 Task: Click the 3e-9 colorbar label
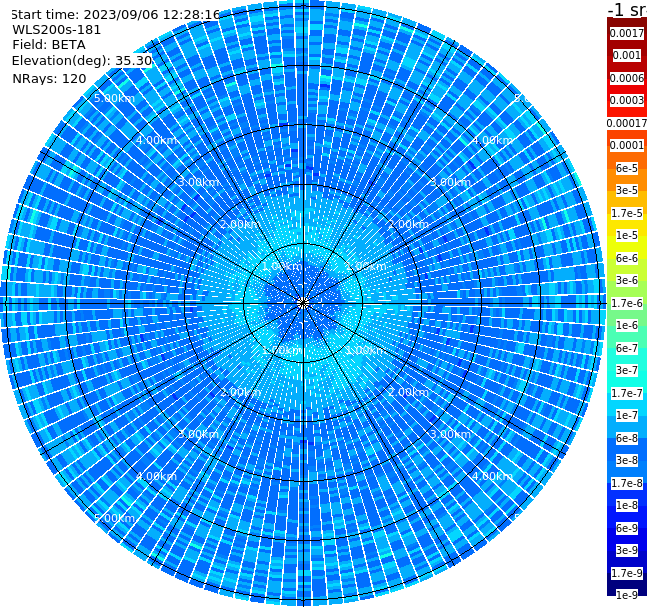[627, 550]
